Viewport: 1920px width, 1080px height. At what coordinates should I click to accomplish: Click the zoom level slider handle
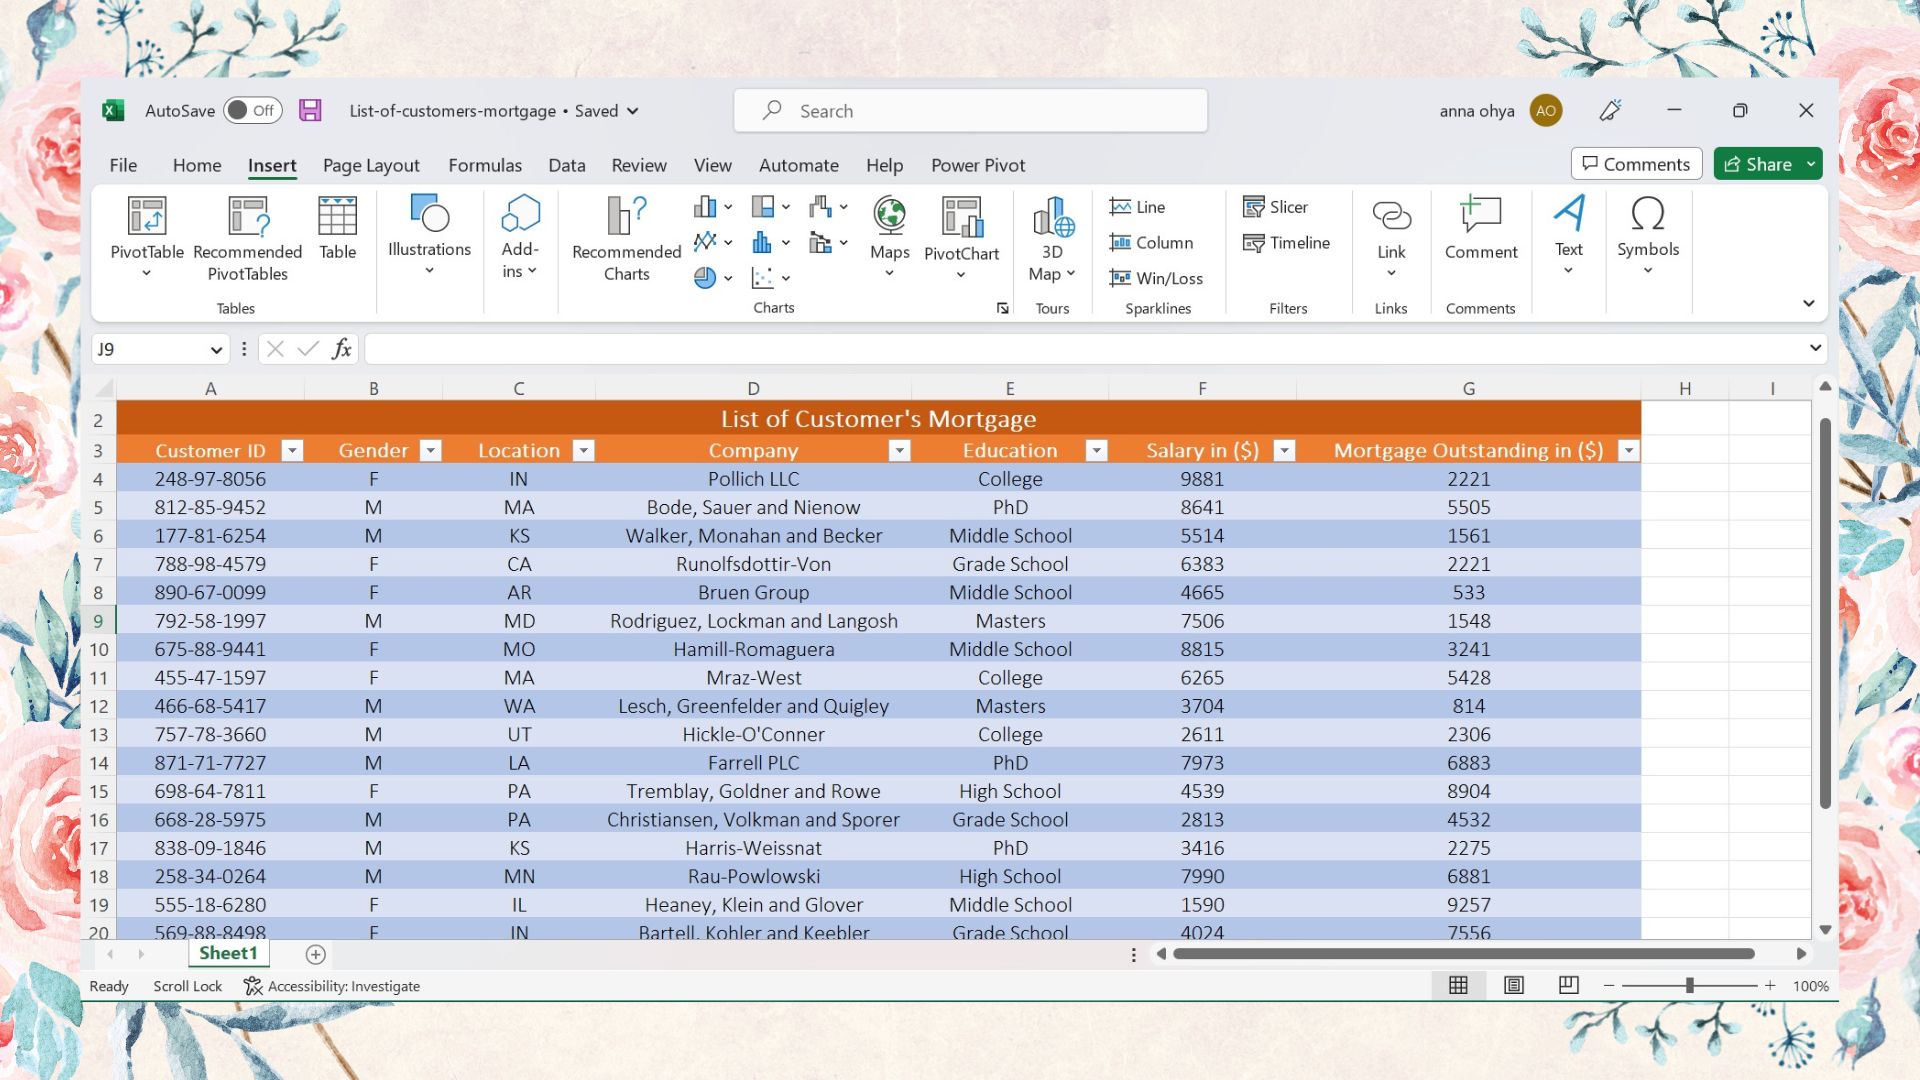click(x=1689, y=985)
